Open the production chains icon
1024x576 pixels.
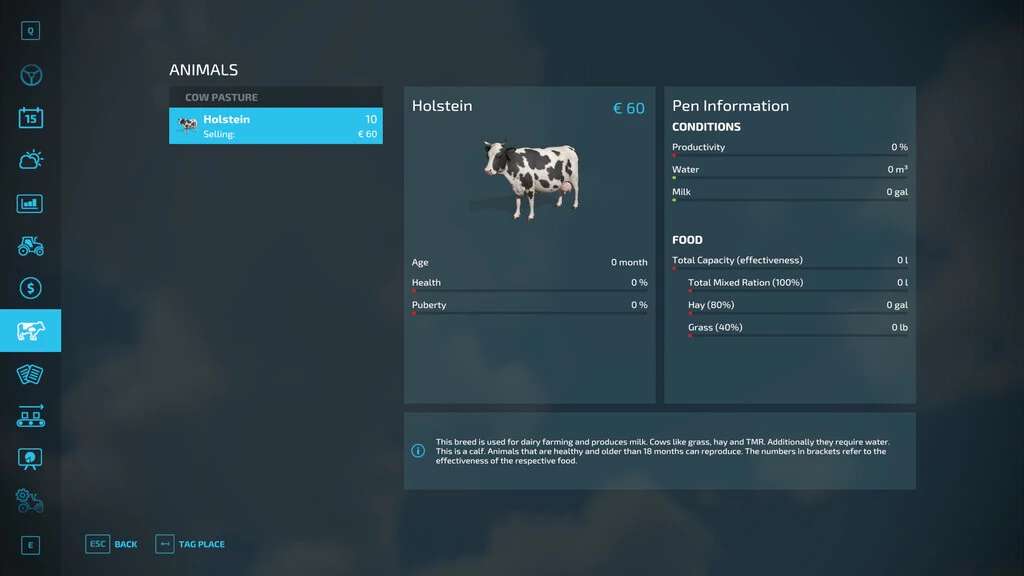pyautogui.click(x=30, y=415)
